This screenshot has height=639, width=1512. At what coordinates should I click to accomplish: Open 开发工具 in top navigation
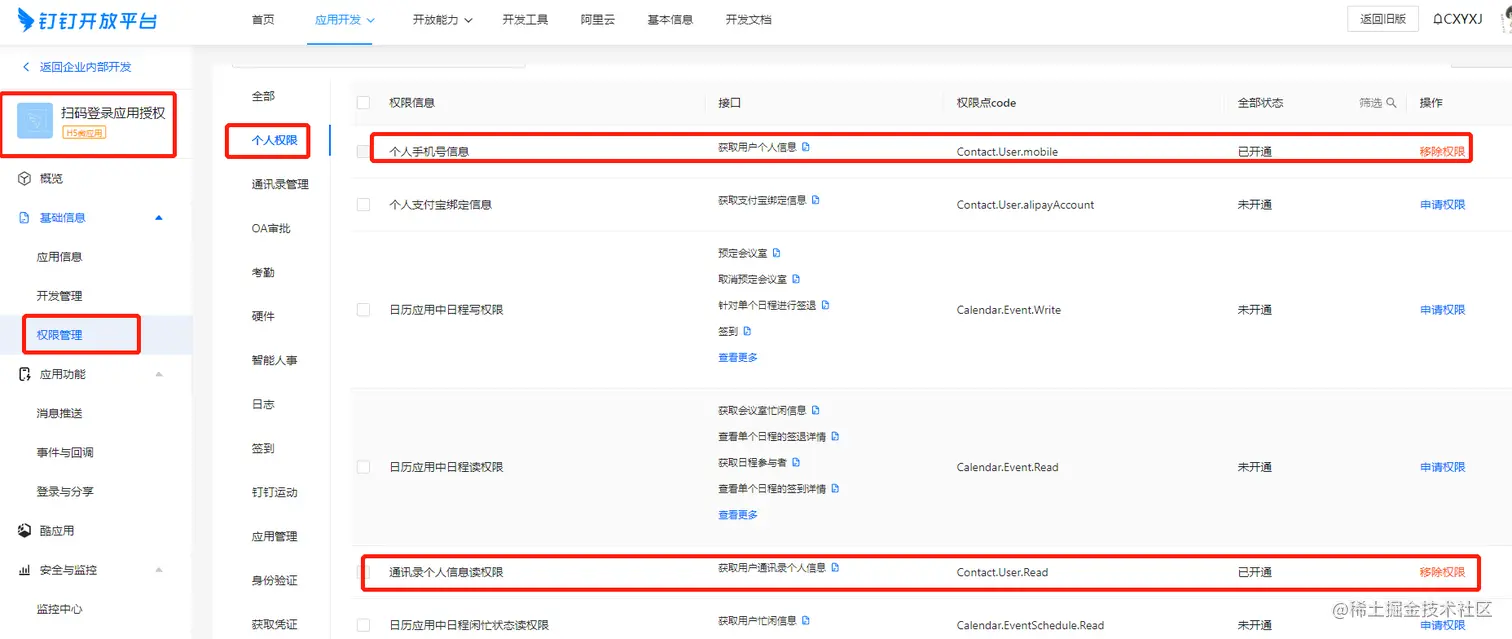pyautogui.click(x=525, y=20)
